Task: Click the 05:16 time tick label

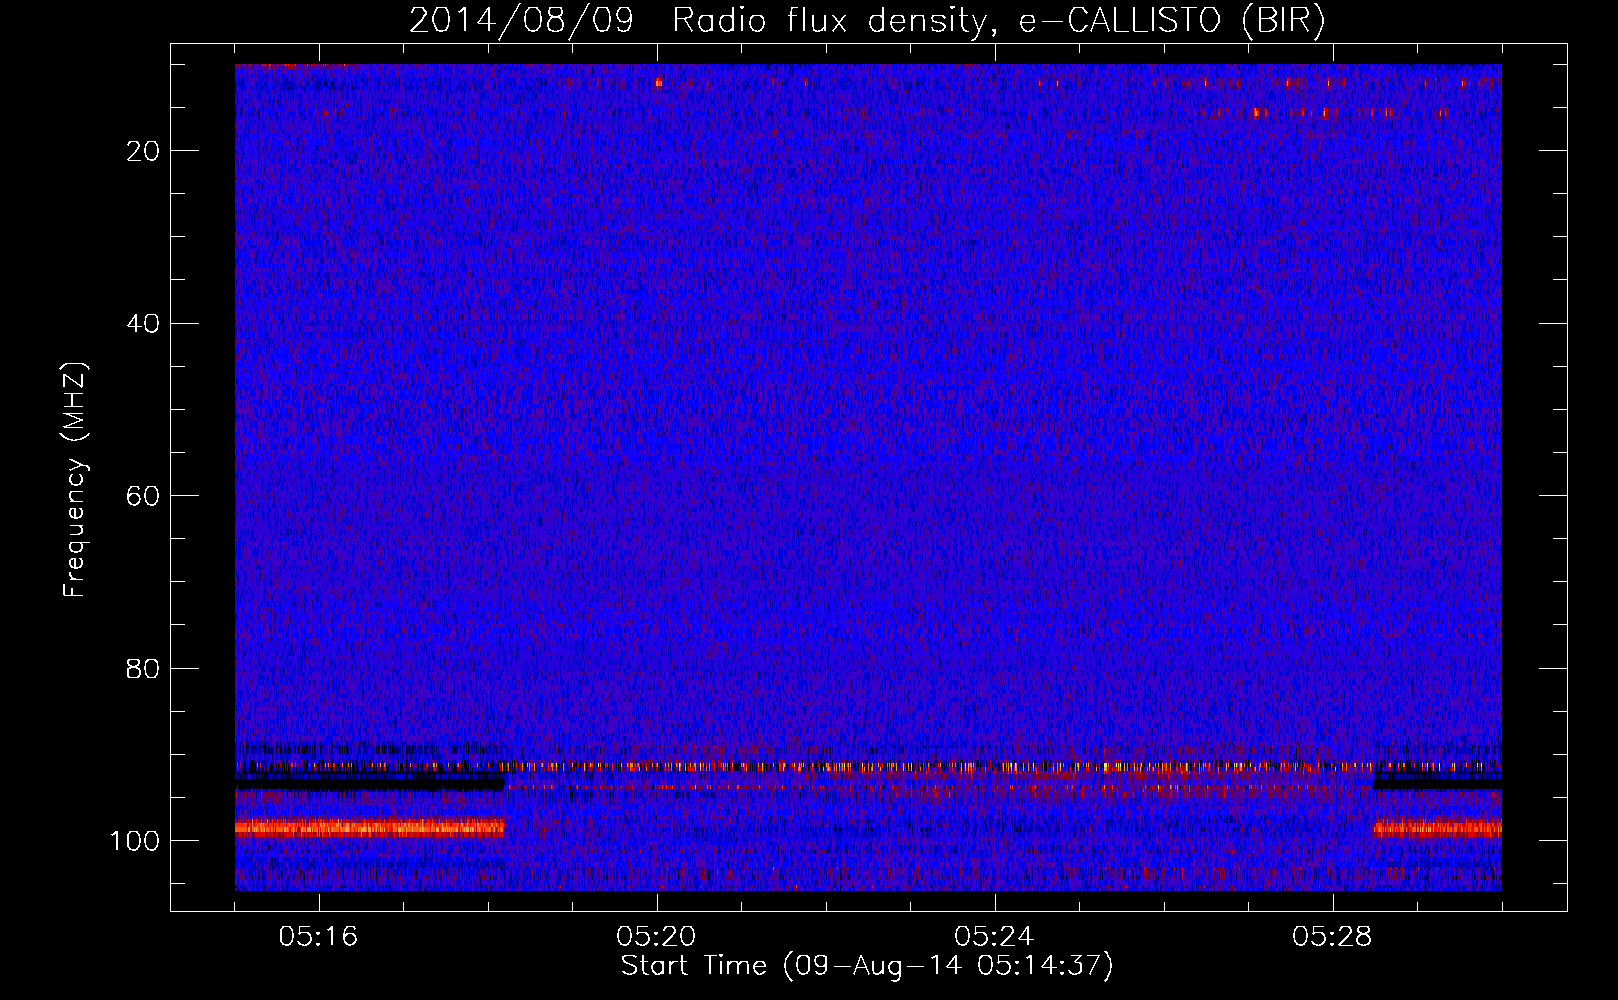Action: 318,936
